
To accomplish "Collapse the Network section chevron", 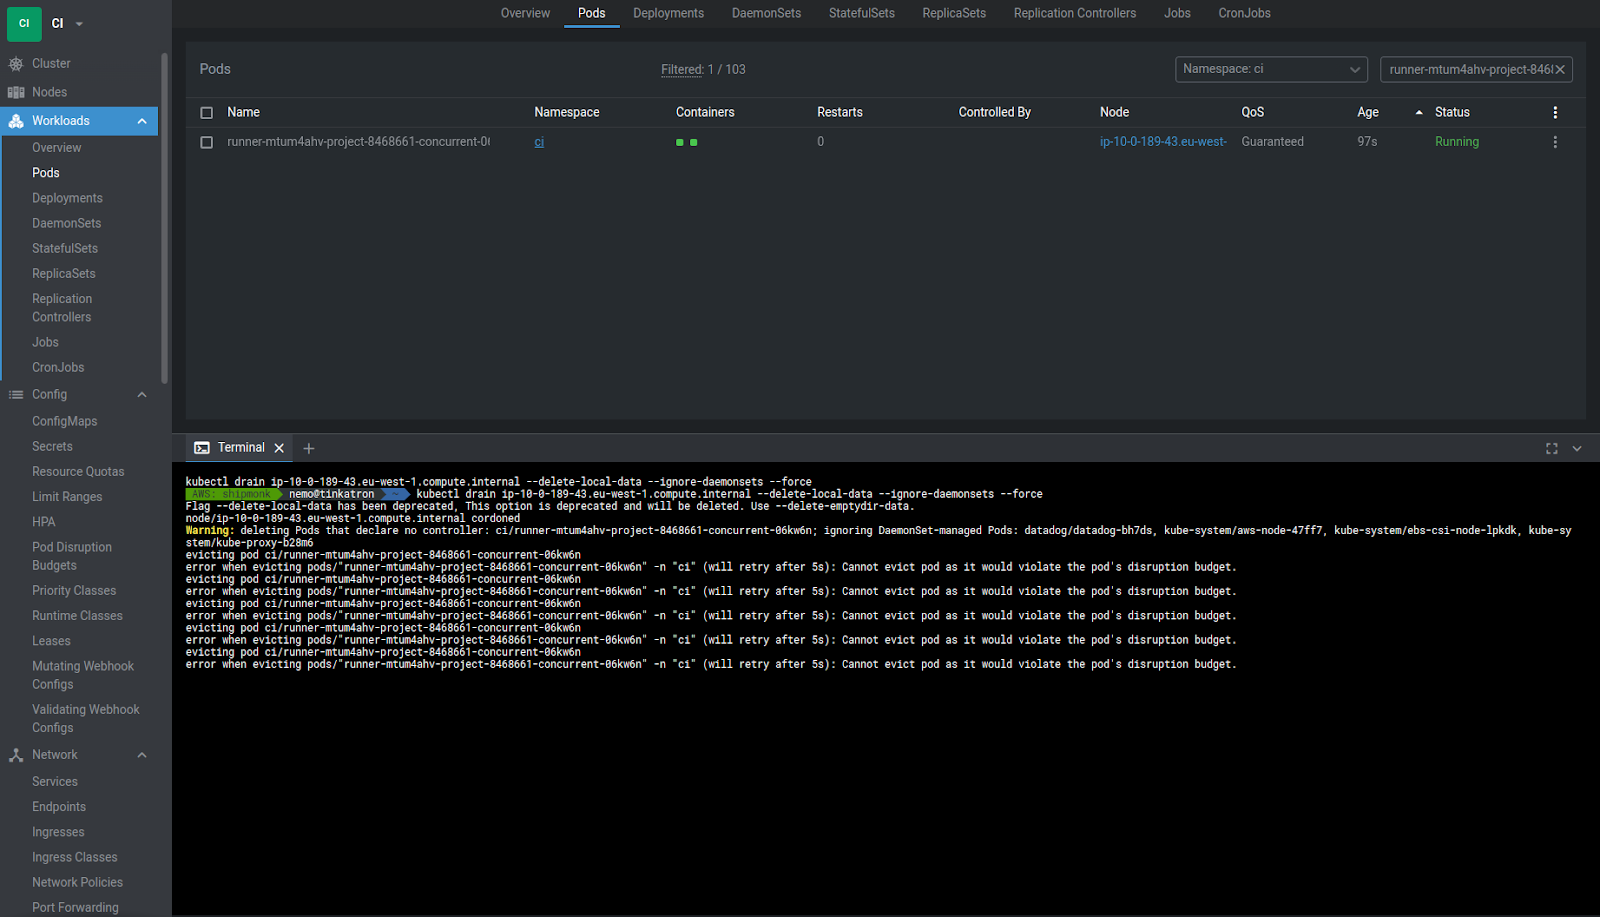I will pos(142,755).
